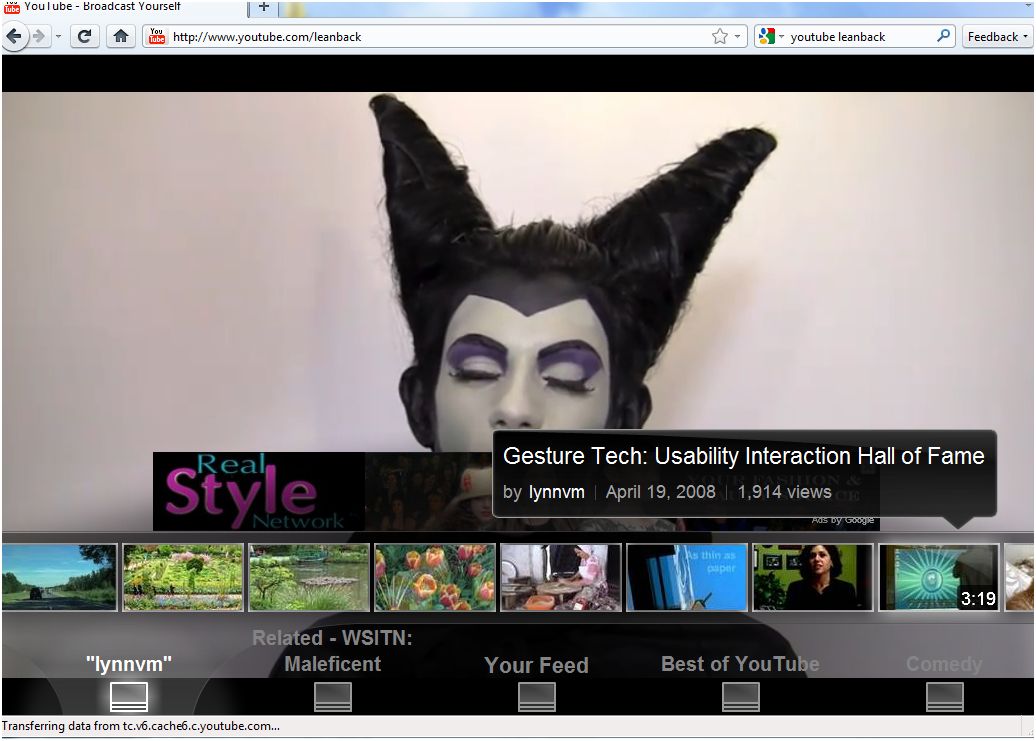Screen dimensions: 1036x741
Task: Open the Feedback dropdown
Action: click(x=997, y=37)
